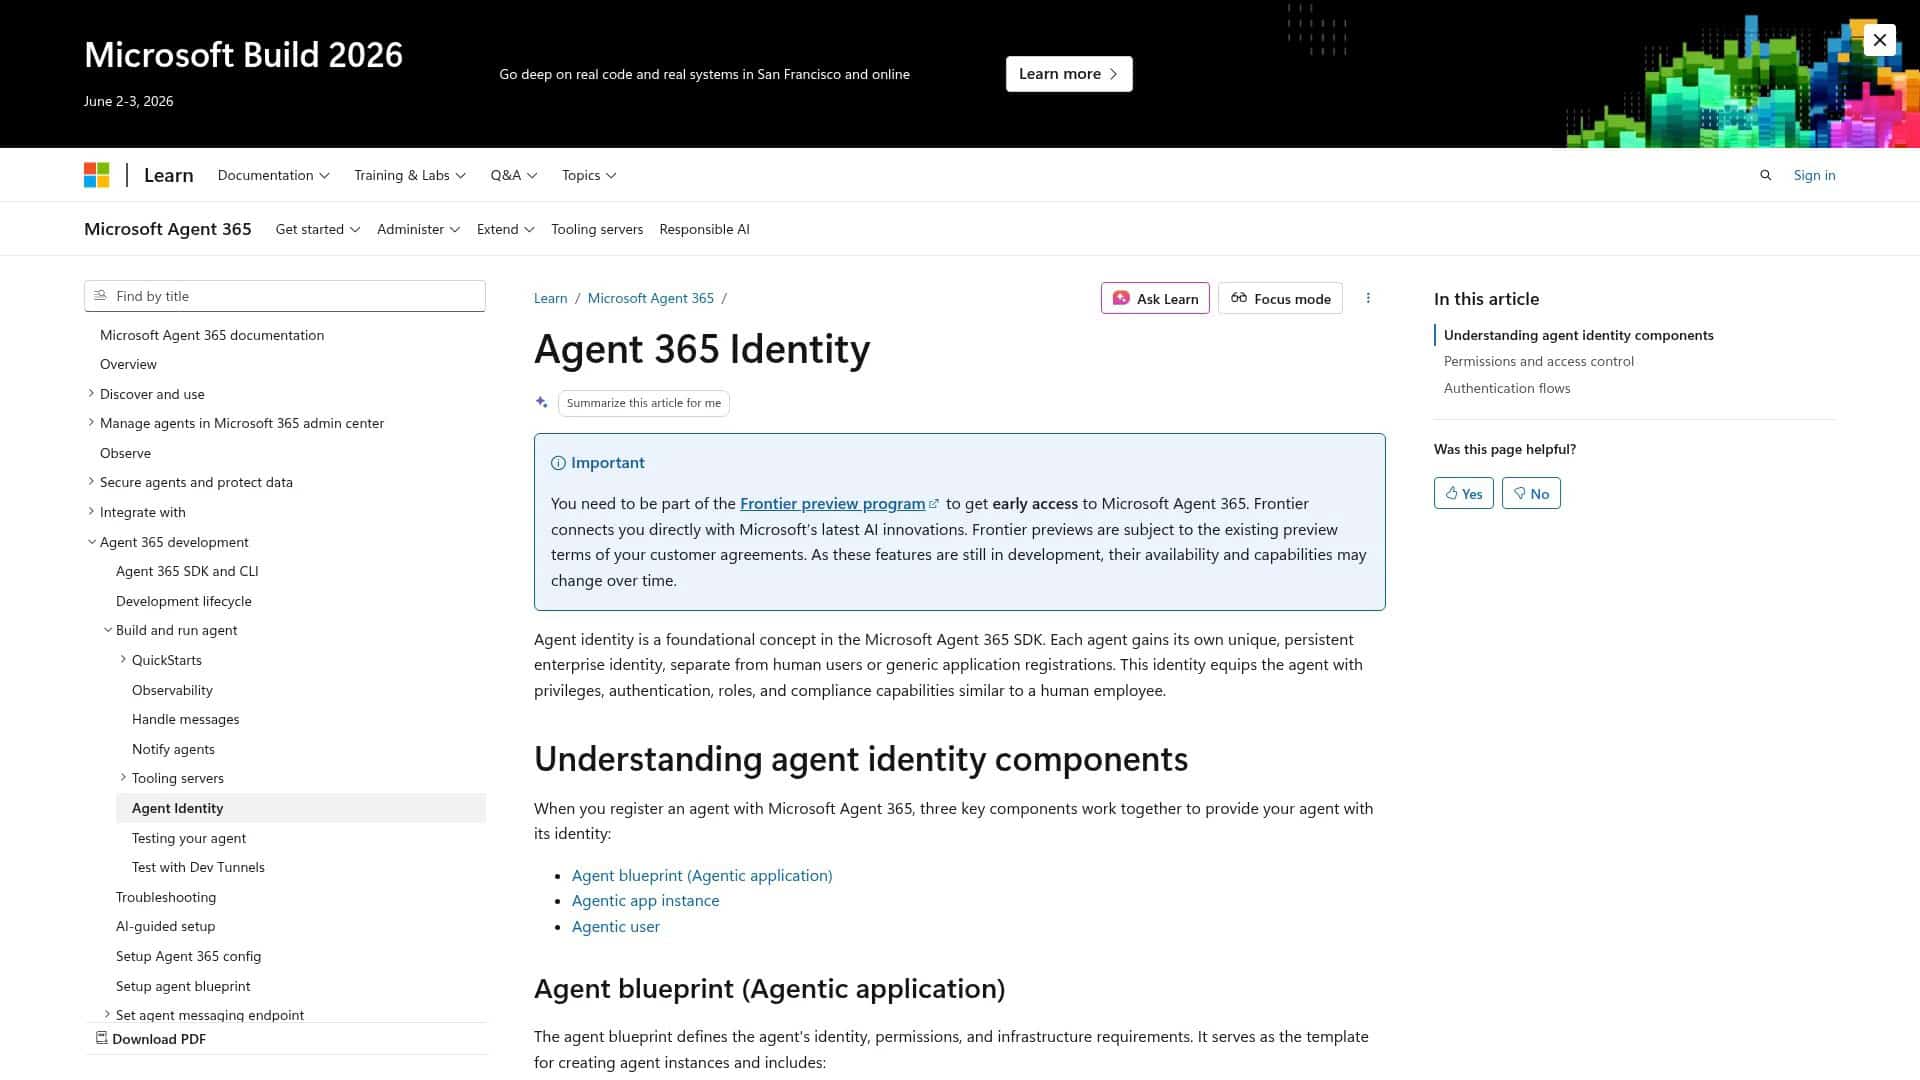Click Summarize this article for me
The width and height of the screenshot is (1920, 1080).
click(x=643, y=402)
